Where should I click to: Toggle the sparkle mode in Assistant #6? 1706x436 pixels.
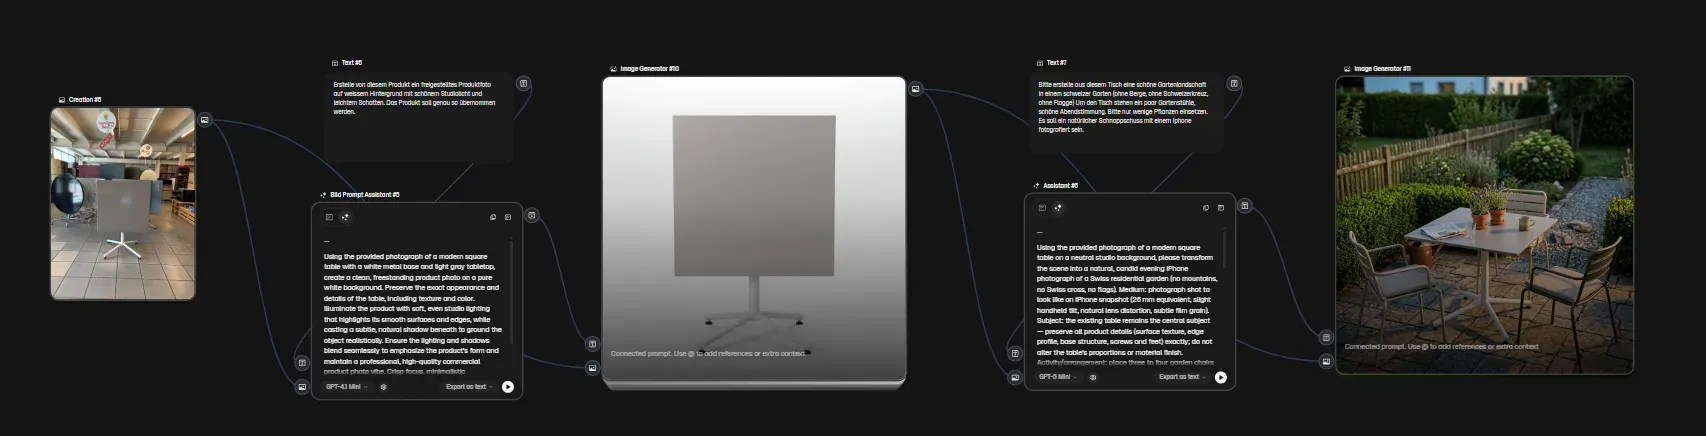point(1058,208)
